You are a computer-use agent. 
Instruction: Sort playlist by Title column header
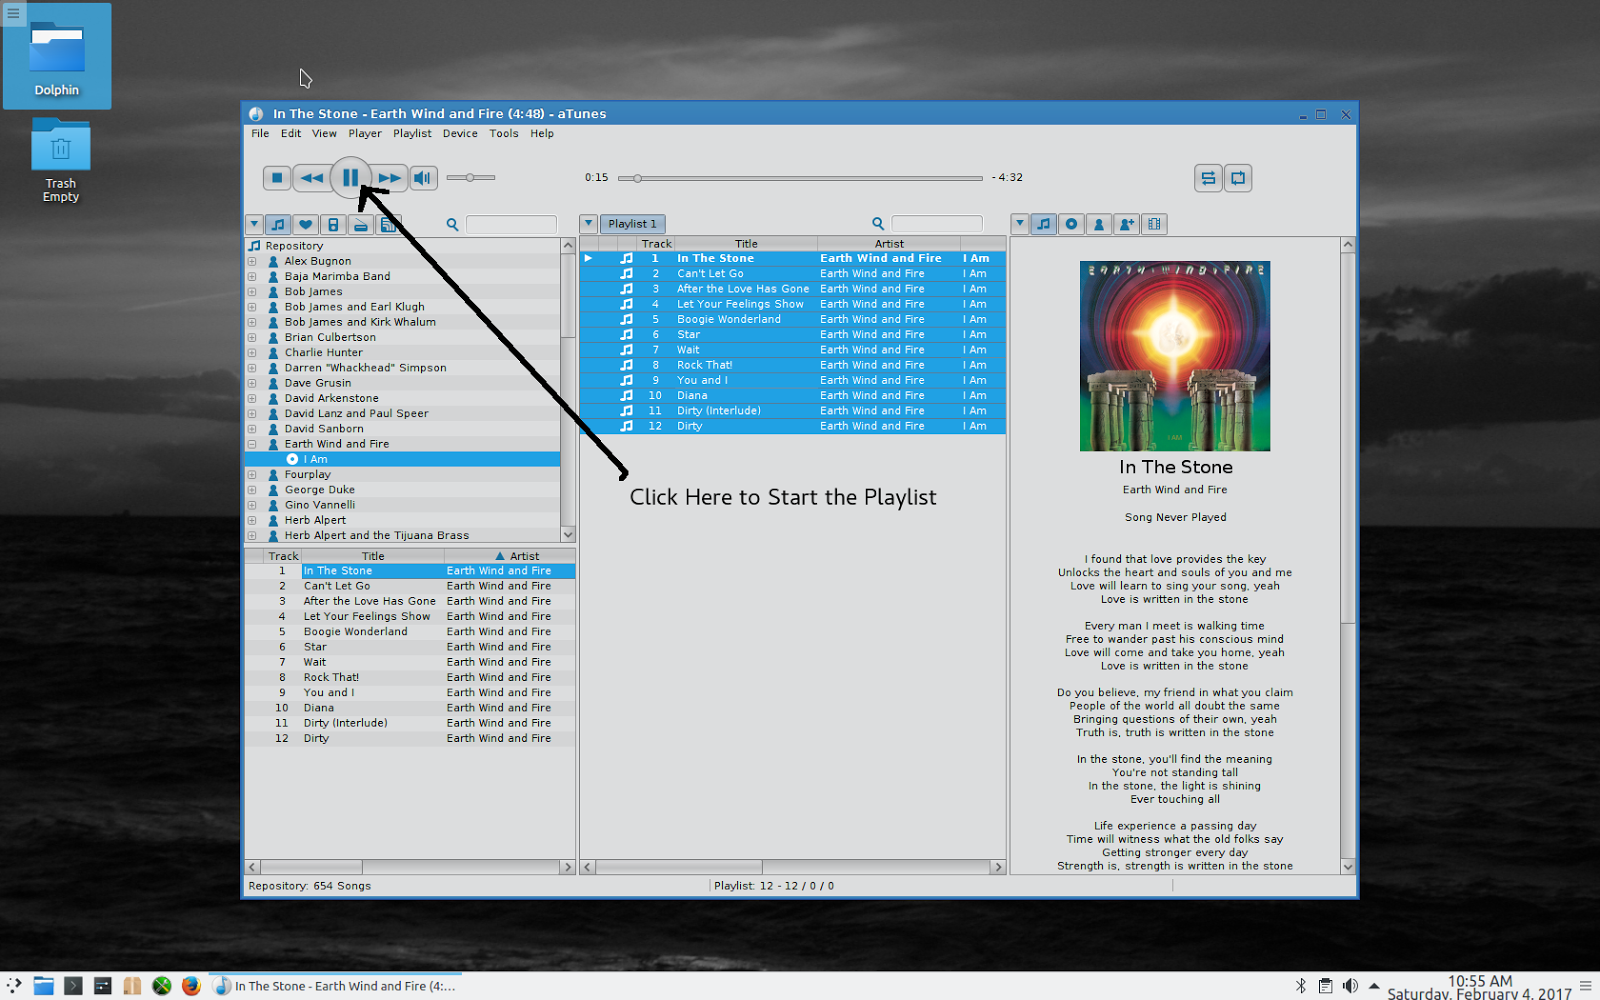(x=746, y=244)
